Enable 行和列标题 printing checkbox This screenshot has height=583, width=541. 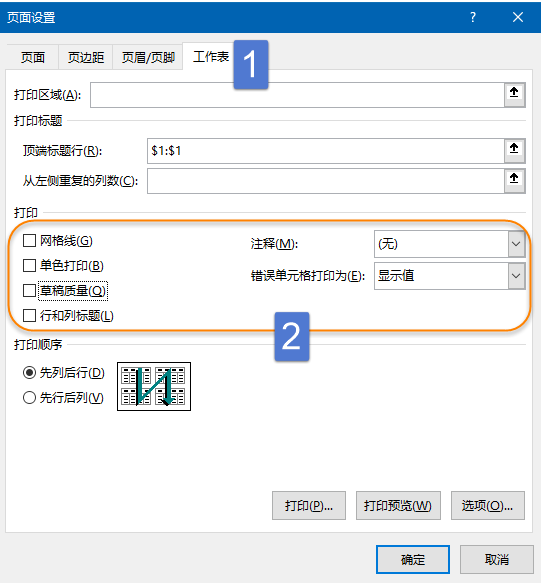(29, 316)
